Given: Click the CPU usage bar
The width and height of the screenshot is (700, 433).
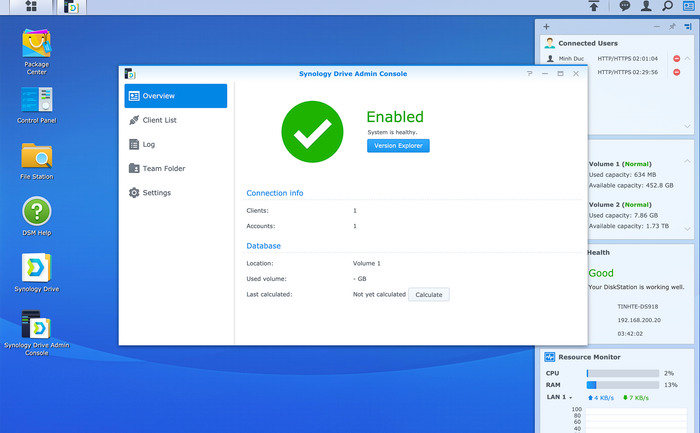Looking at the screenshot, I should point(623,373).
